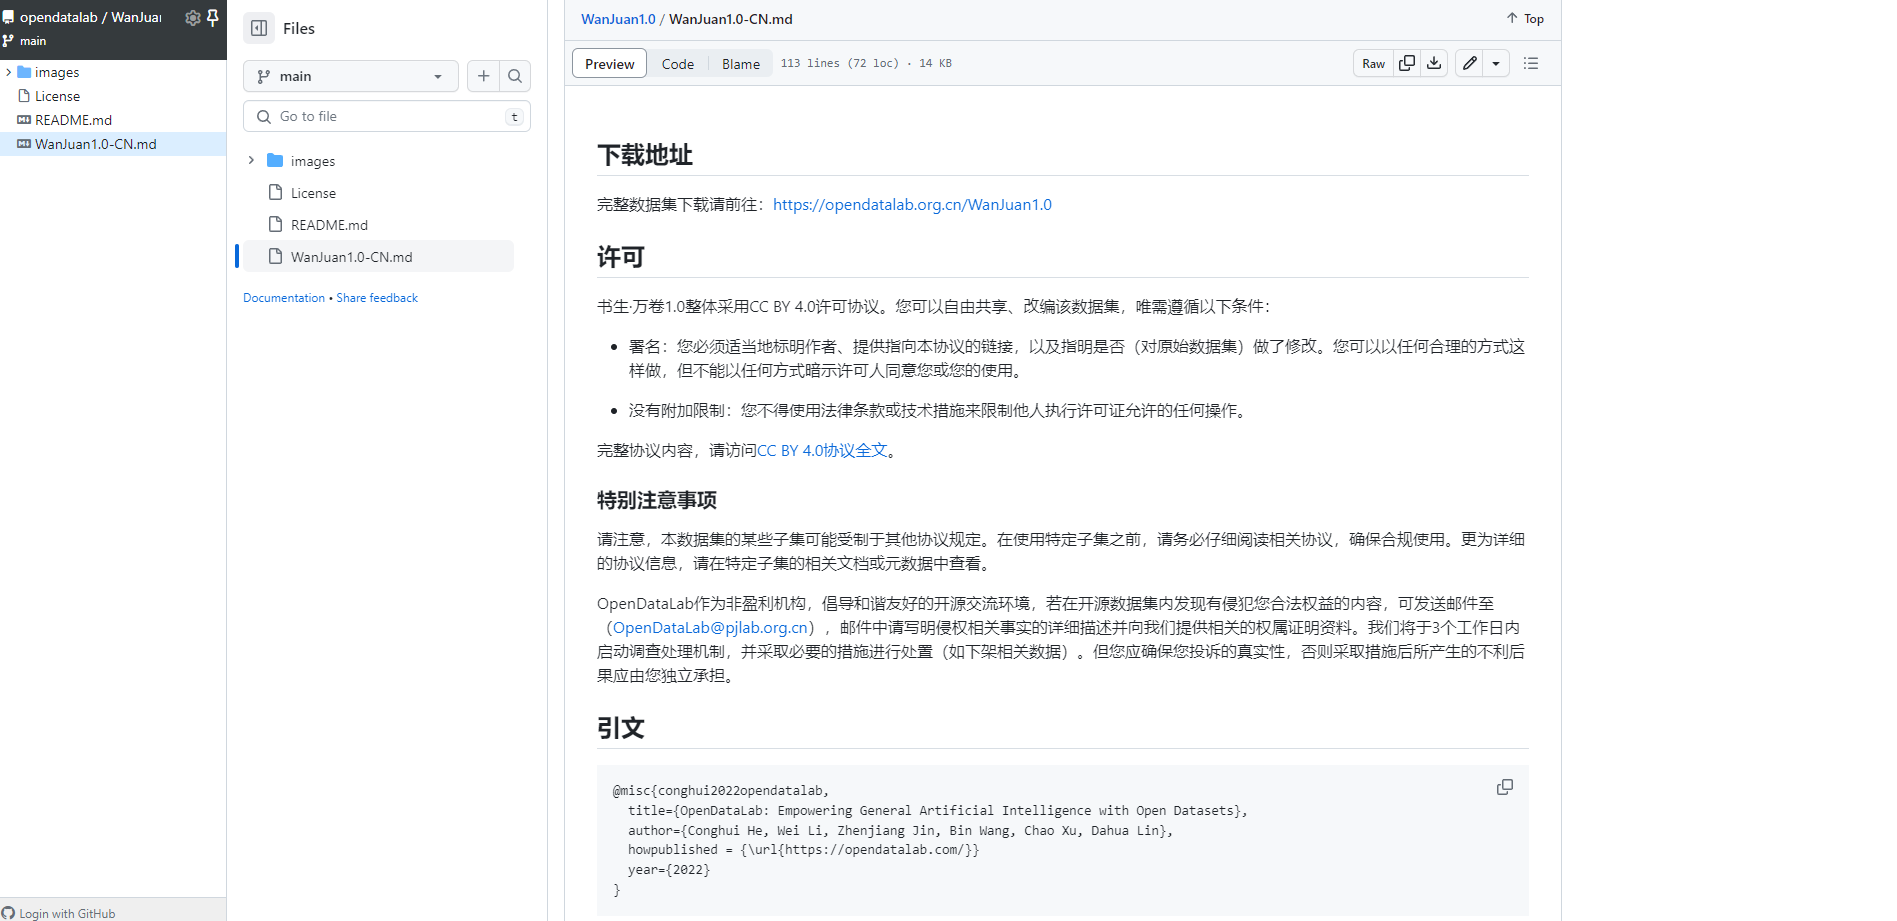Collapse the Files tree panel
Screen dimensions: 1897x921
[x=259, y=28]
